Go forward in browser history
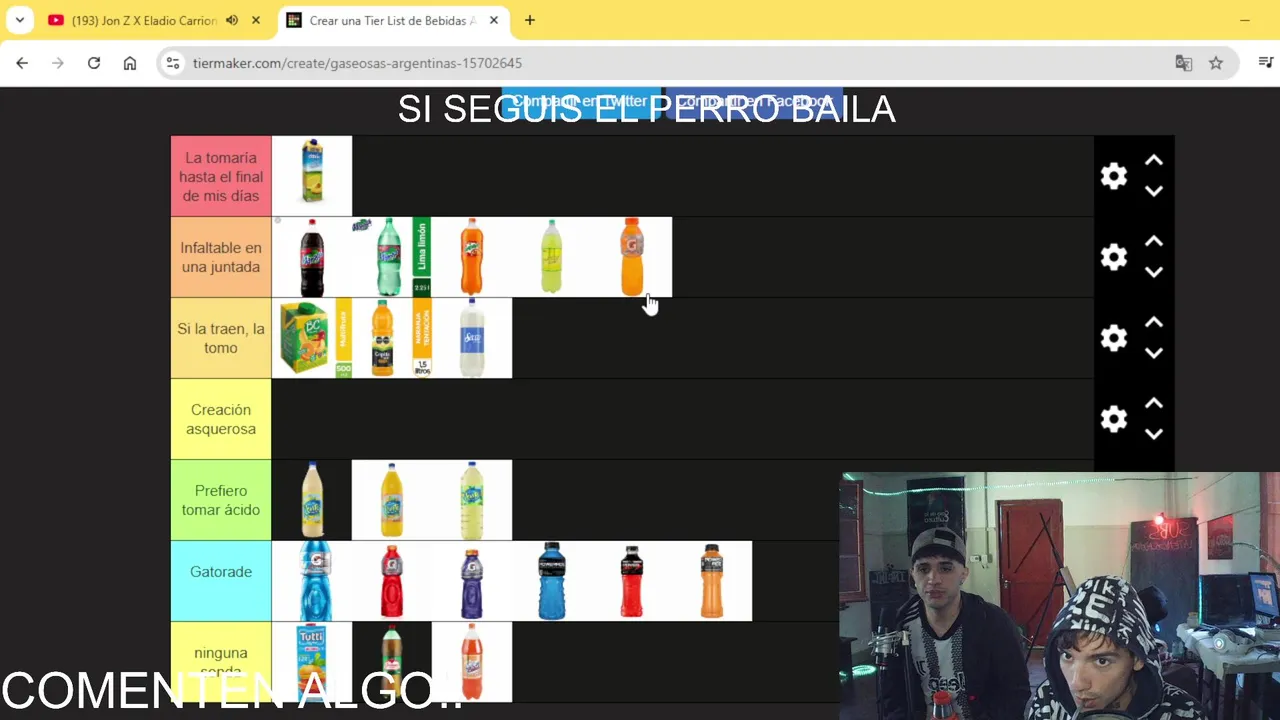This screenshot has width=1280, height=720. pyautogui.click(x=58, y=63)
